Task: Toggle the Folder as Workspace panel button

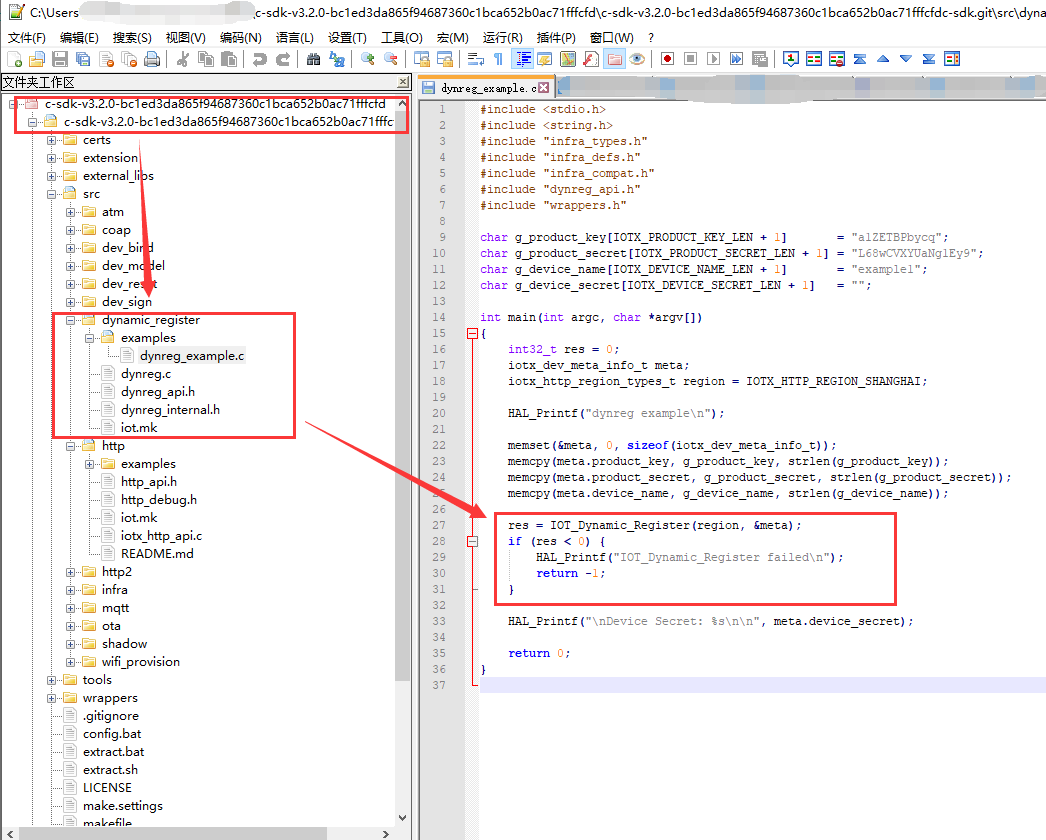Action: [614, 59]
